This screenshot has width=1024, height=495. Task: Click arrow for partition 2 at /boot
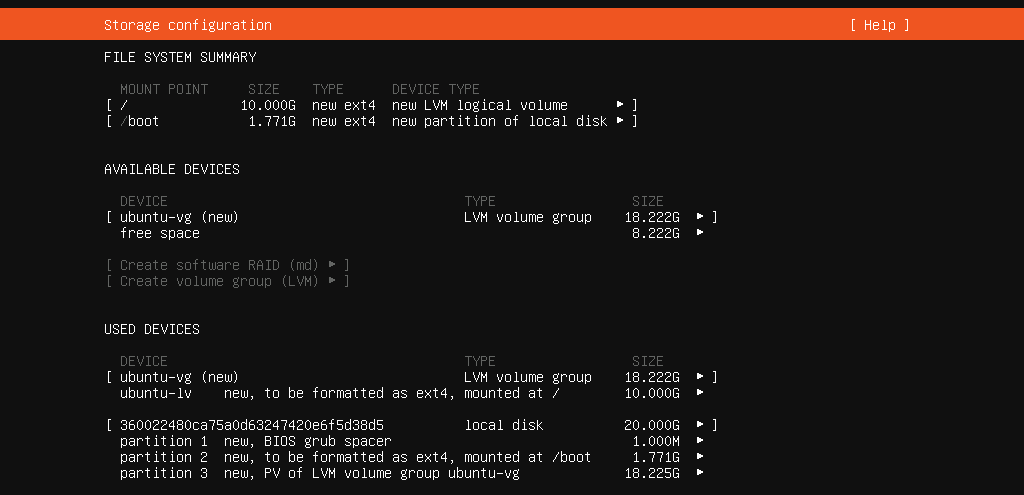(x=701, y=457)
